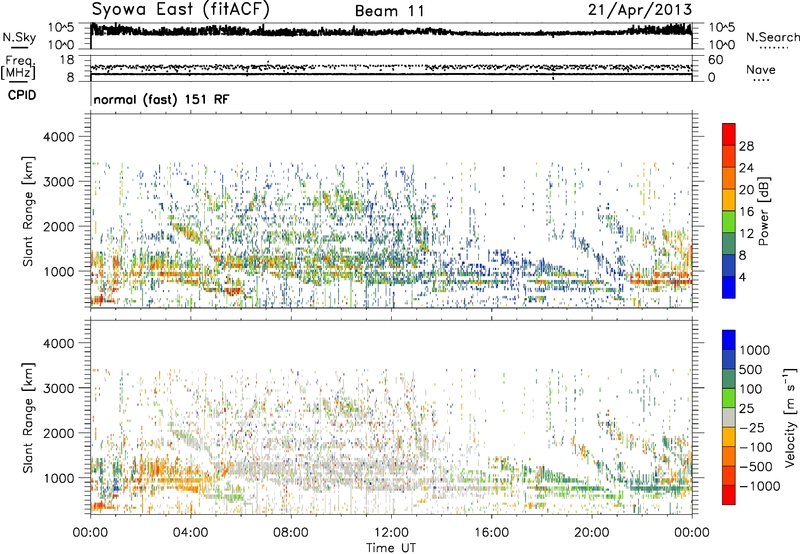800x554 pixels.
Task: Click the '20:00' time tick label
Action: (591, 533)
